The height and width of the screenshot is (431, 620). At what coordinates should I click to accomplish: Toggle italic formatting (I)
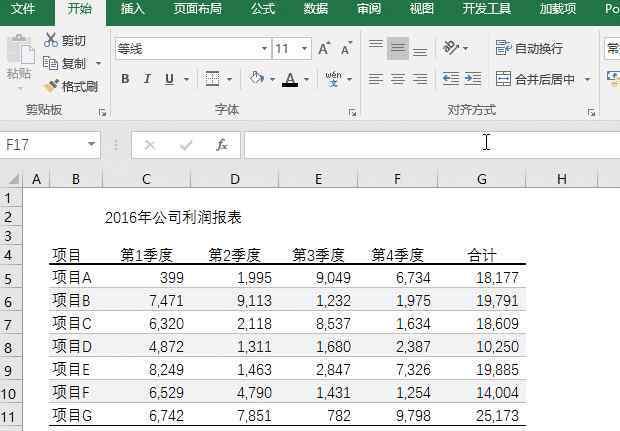click(x=147, y=79)
